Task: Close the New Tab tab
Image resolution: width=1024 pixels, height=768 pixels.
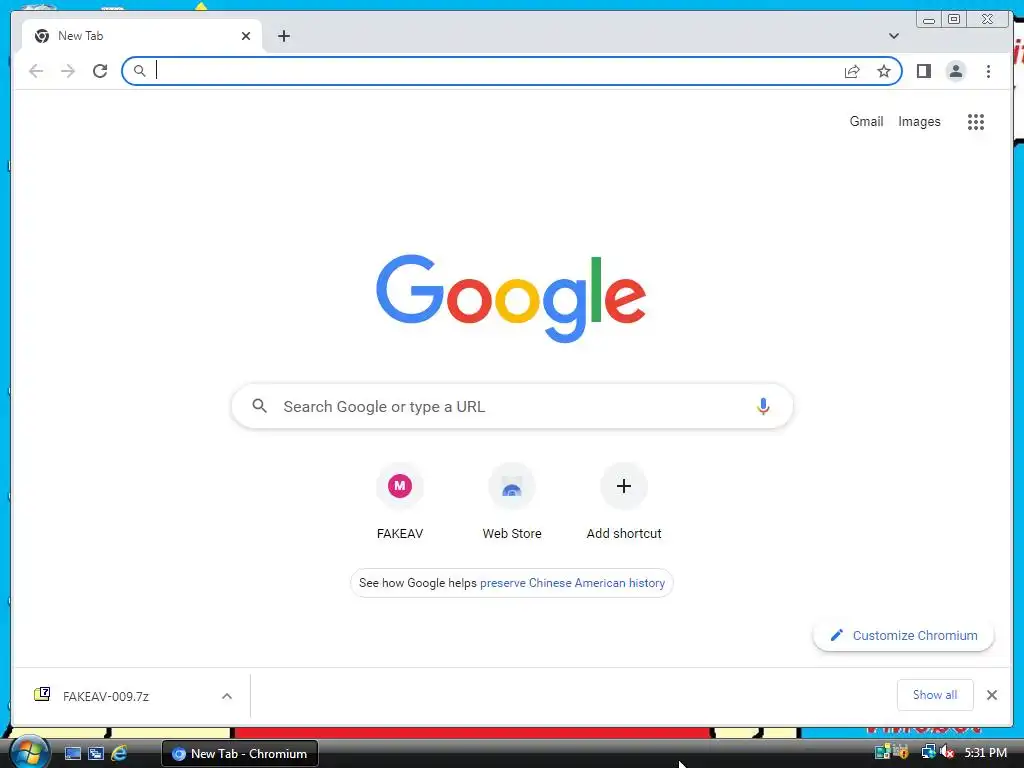Action: 246,36
